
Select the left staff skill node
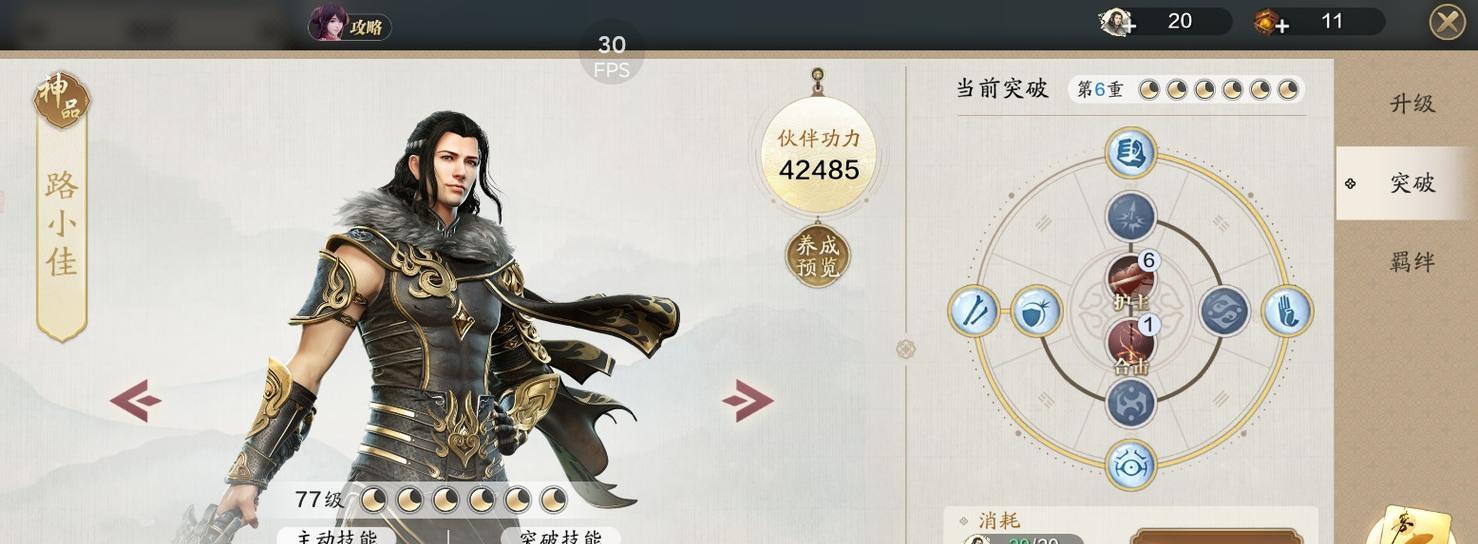pos(973,311)
